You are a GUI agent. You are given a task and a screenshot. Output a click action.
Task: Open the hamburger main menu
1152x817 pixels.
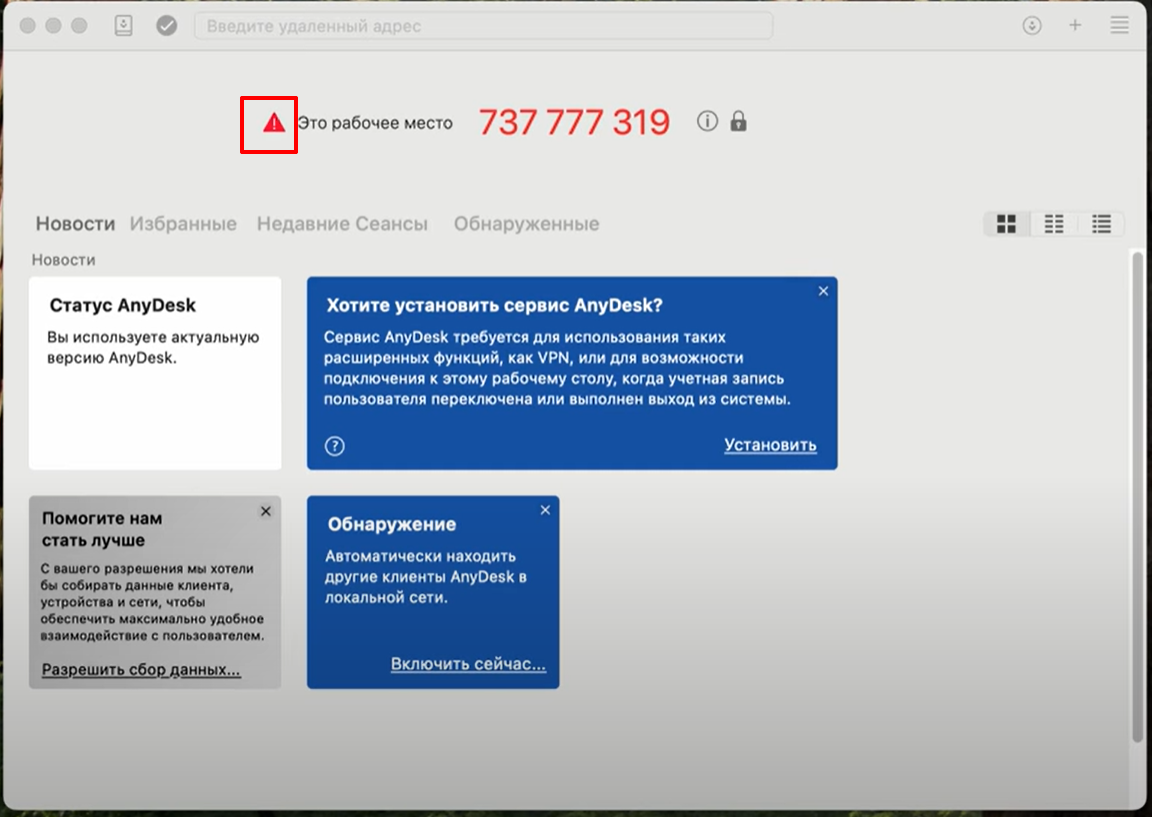[1119, 26]
